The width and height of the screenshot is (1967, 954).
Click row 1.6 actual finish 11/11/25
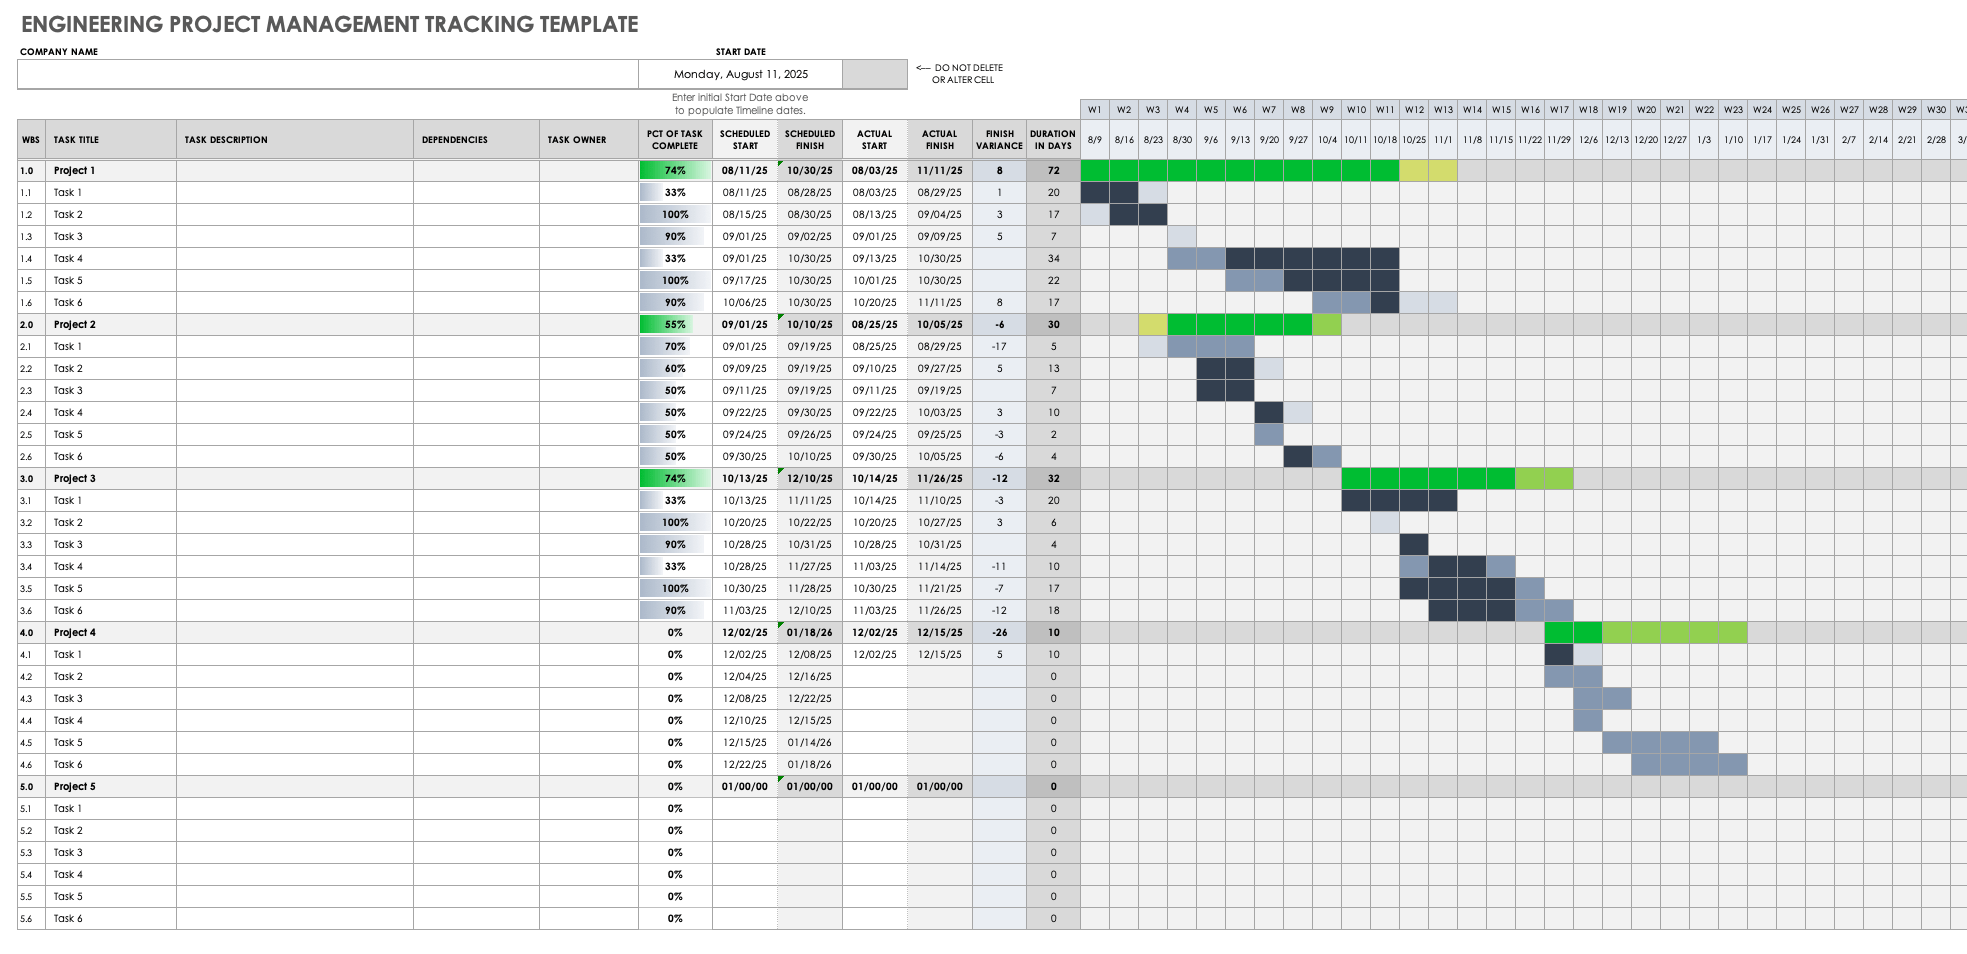tap(940, 302)
